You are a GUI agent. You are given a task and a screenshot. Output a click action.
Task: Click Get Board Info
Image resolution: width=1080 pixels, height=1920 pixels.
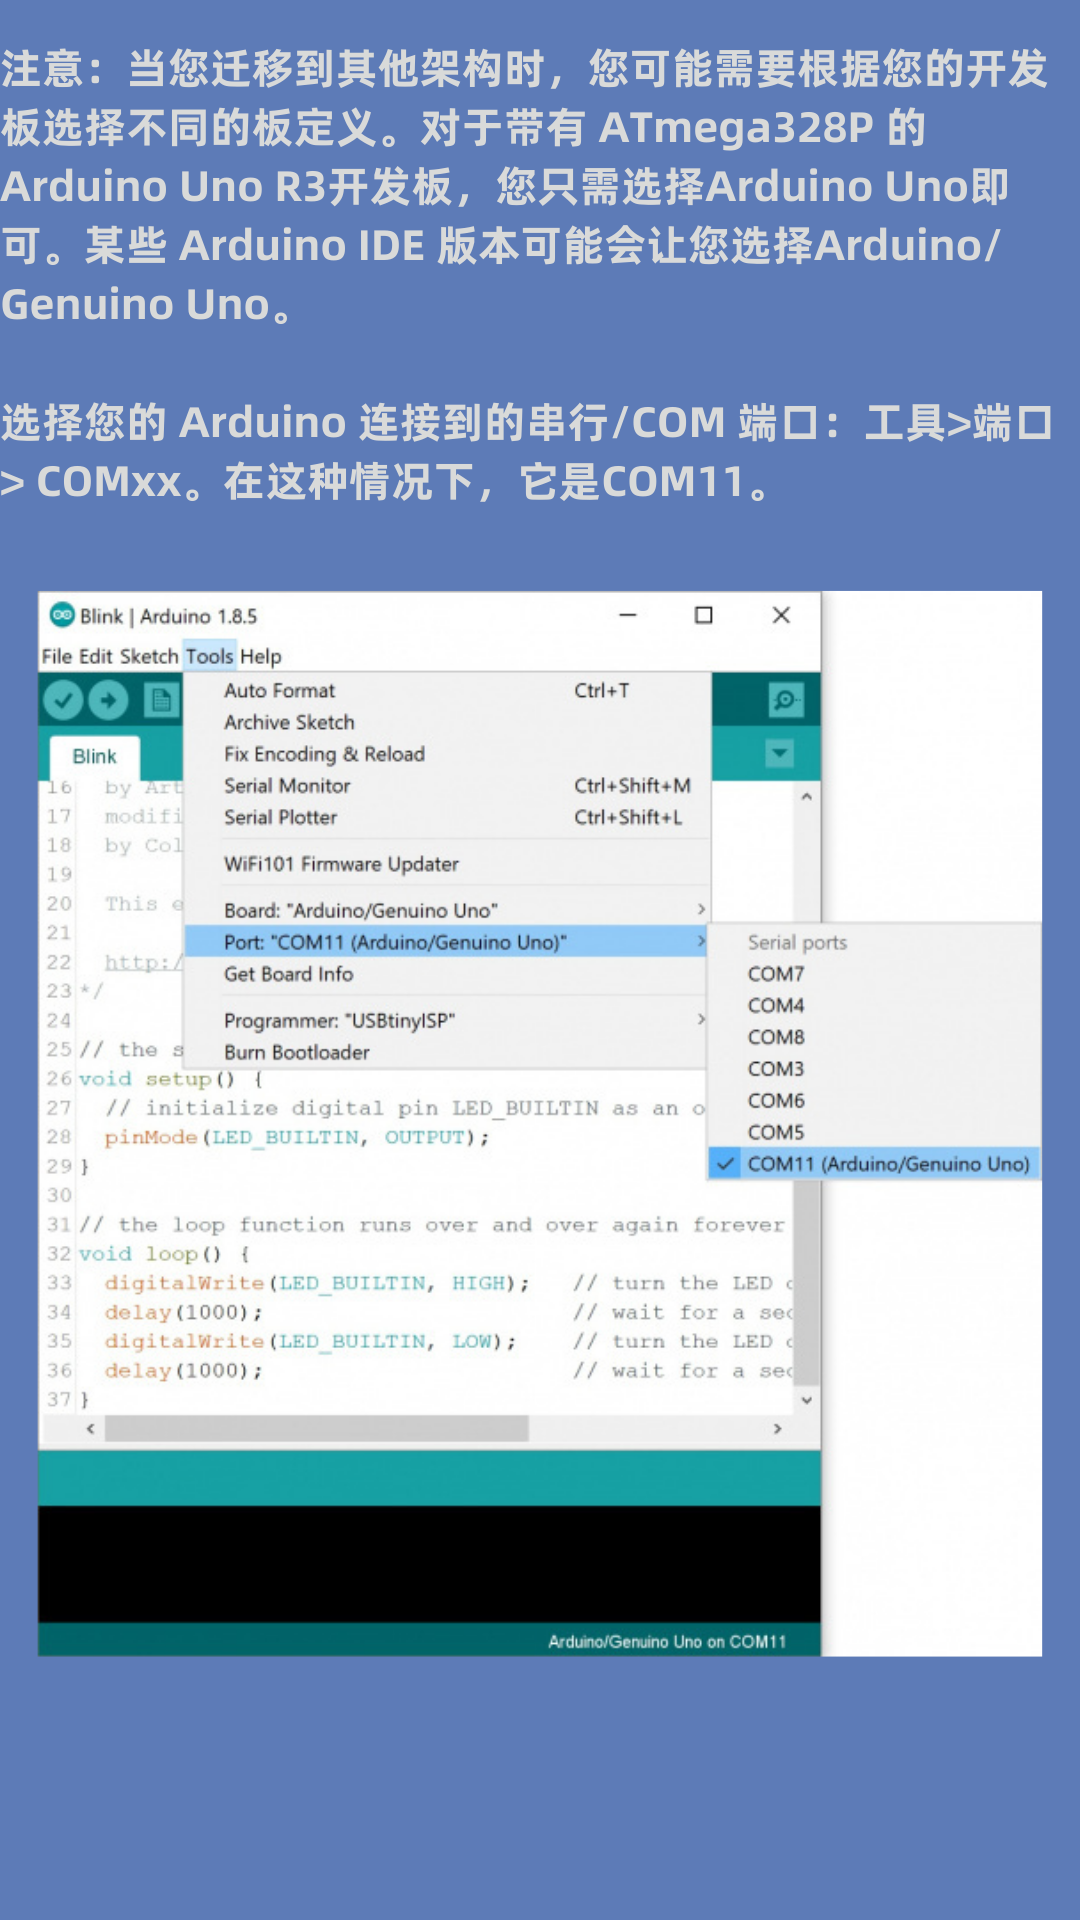[x=448, y=974]
